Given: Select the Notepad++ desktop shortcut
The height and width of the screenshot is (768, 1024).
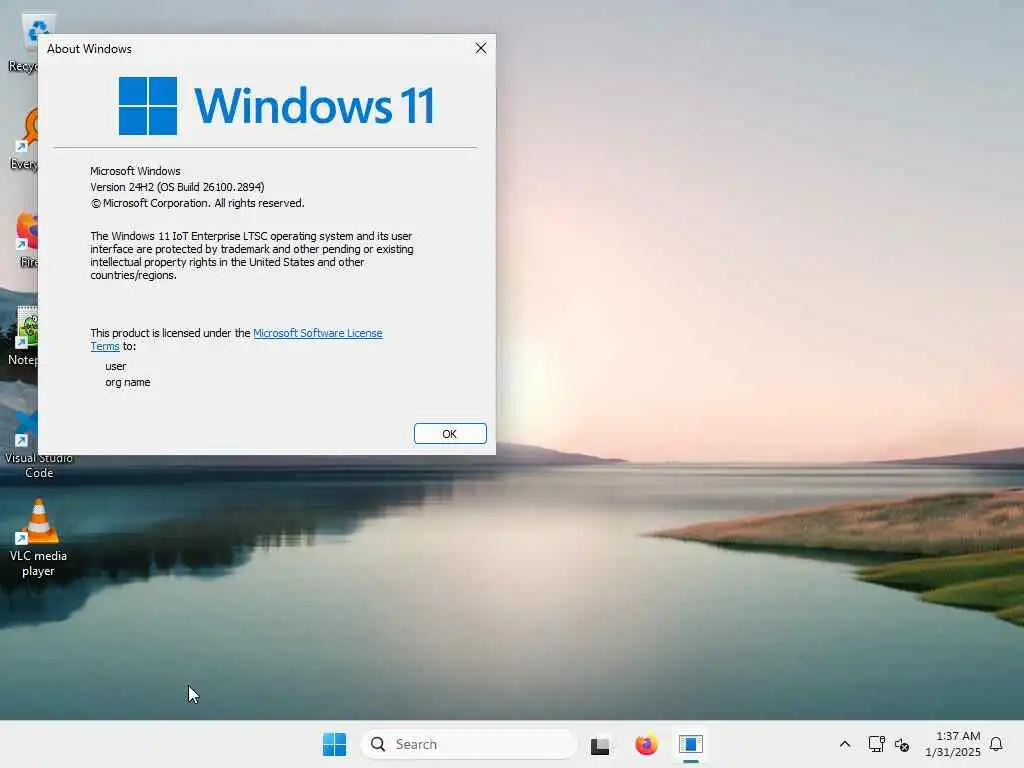Looking at the screenshot, I should click(22, 336).
